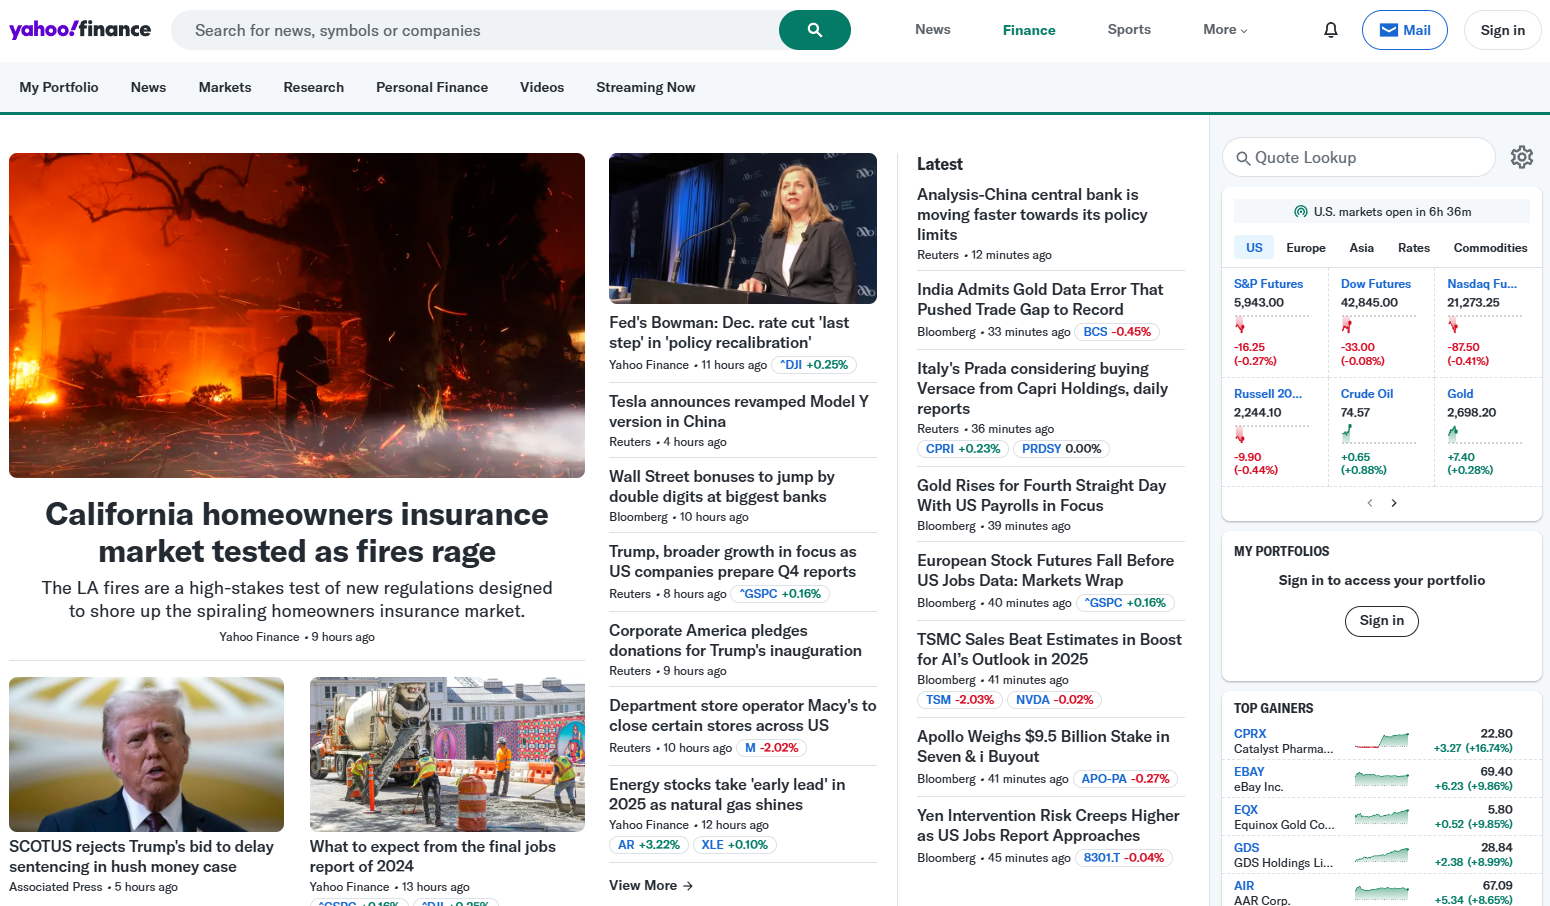Click the APO-PA -0.27% ticker chip
Viewport: 1550px width, 906px height.
(x=1125, y=779)
